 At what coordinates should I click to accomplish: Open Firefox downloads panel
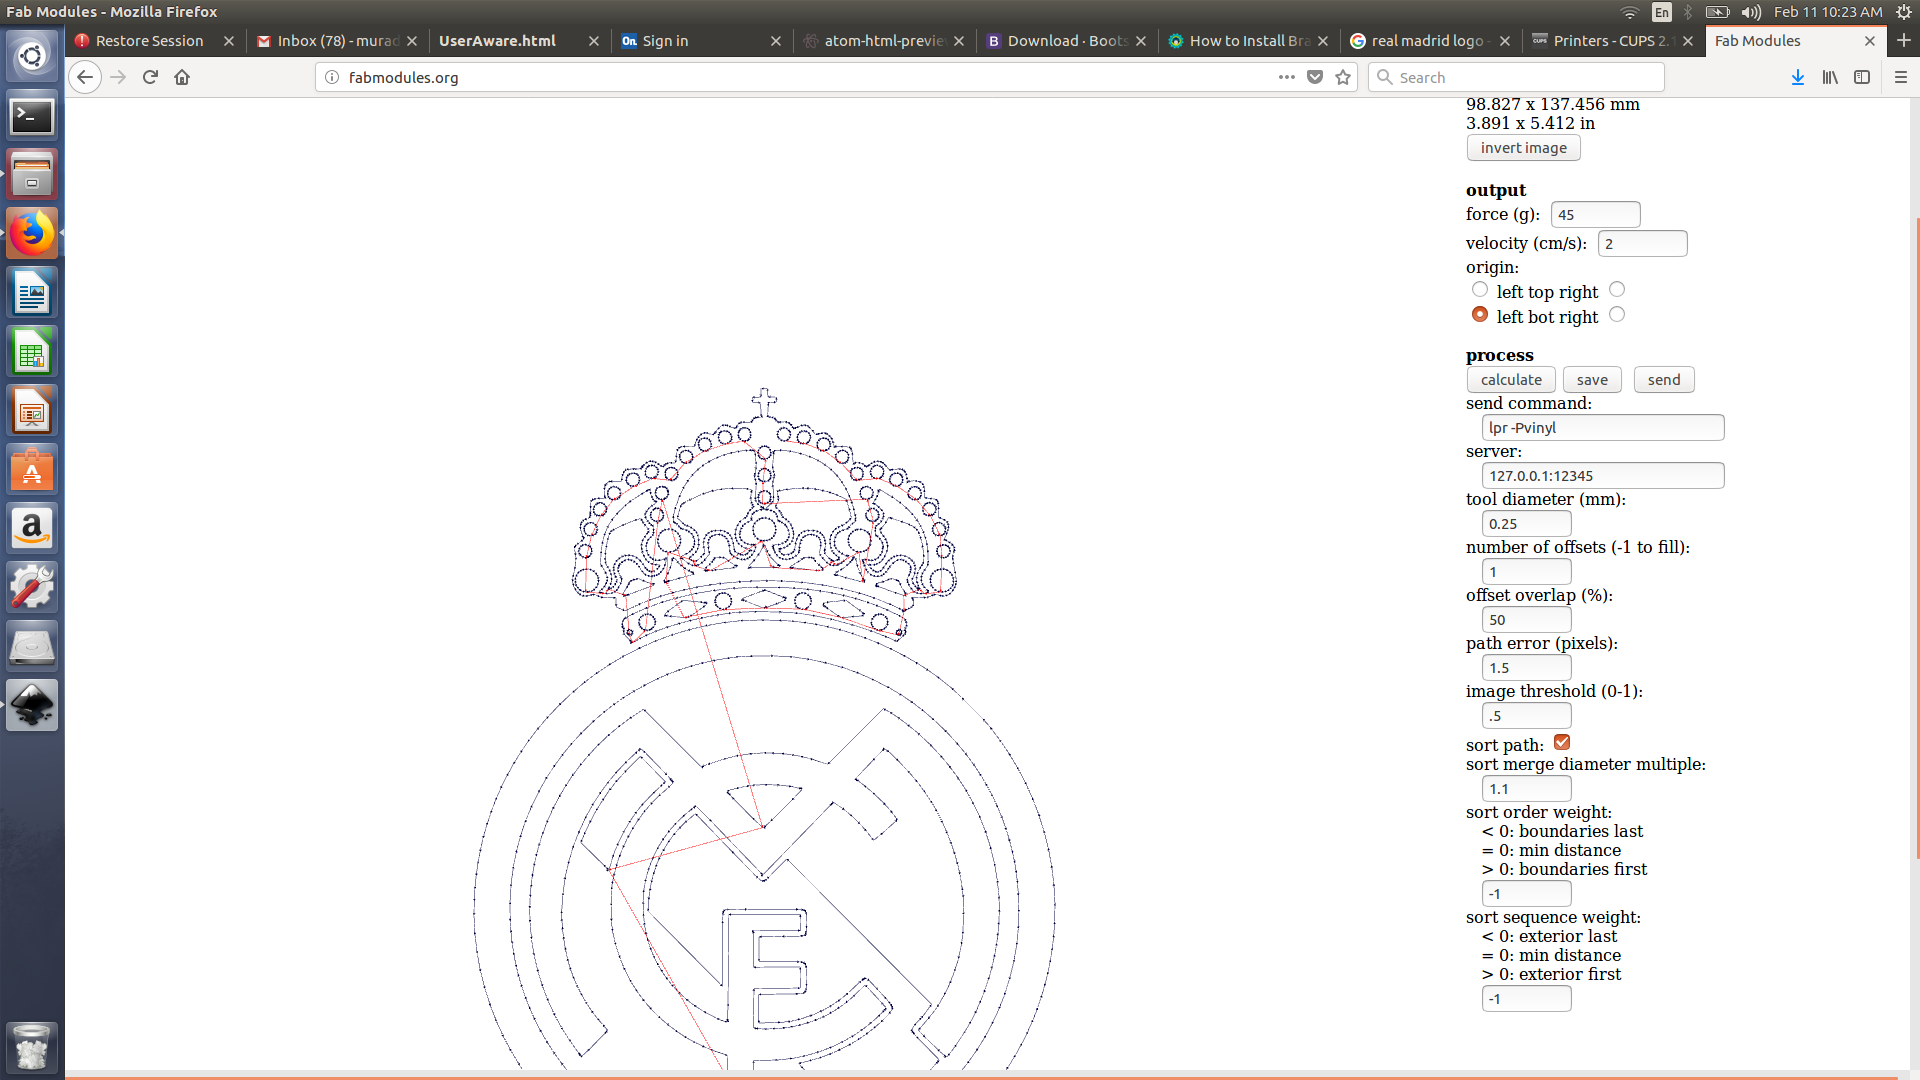tap(1797, 77)
